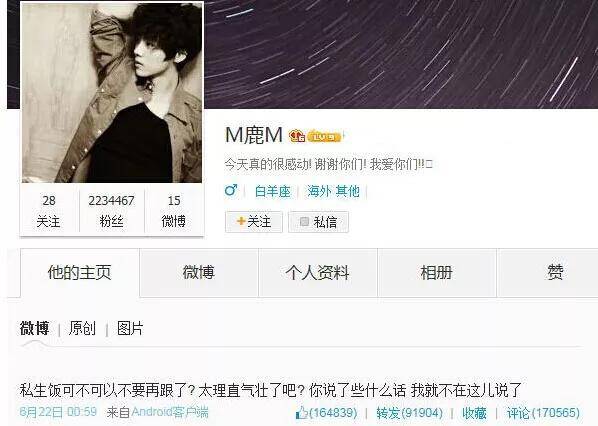Open the 2234467 粉丝 followers list
This screenshot has height=426, width=598.
(x=111, y=211)
